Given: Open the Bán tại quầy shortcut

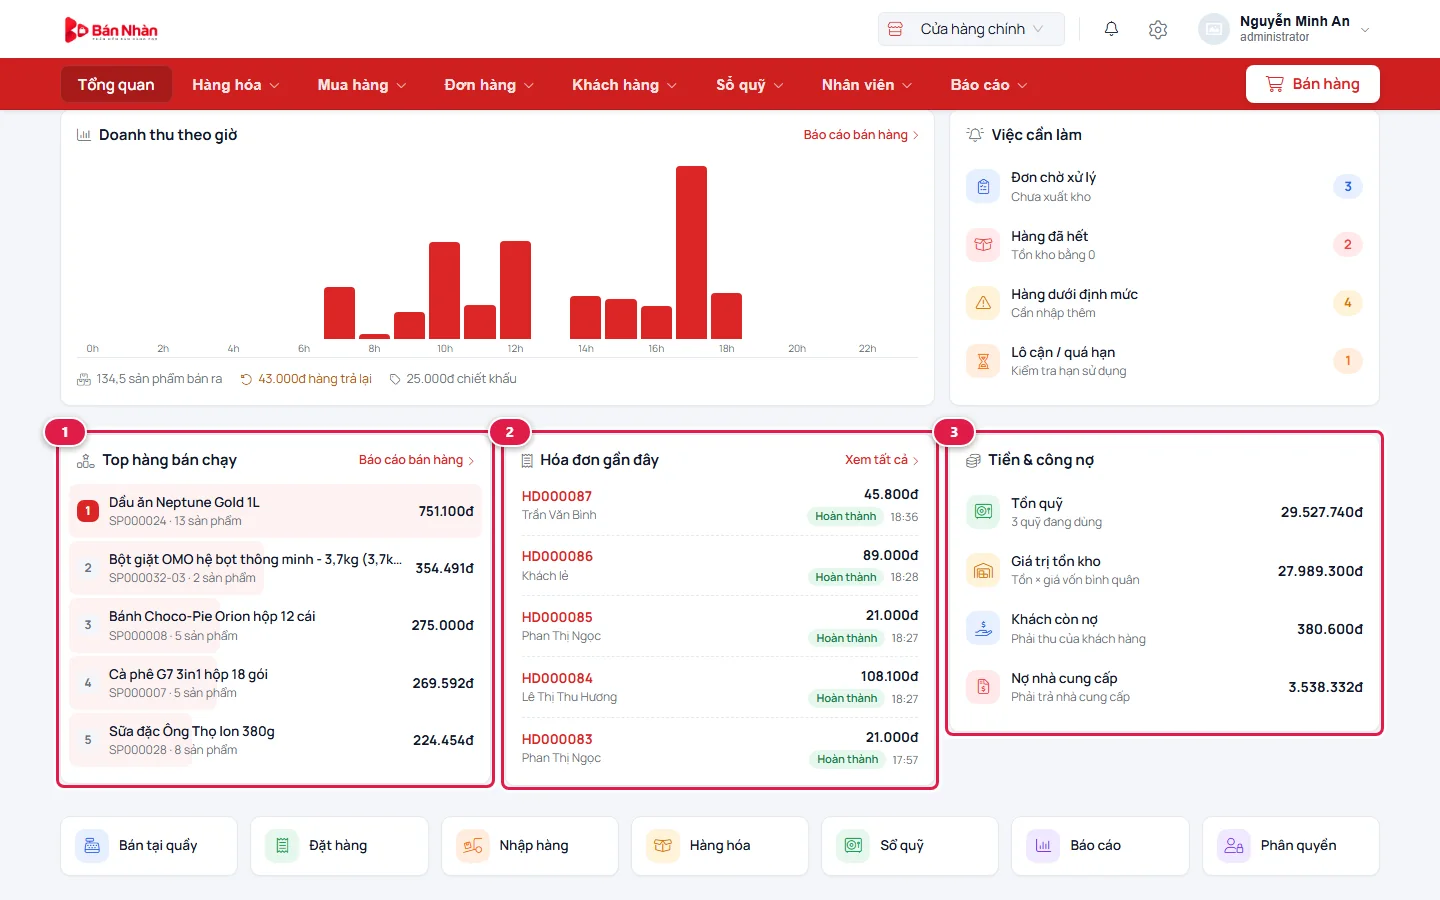Looking at the screenshot, I should 149,846.
